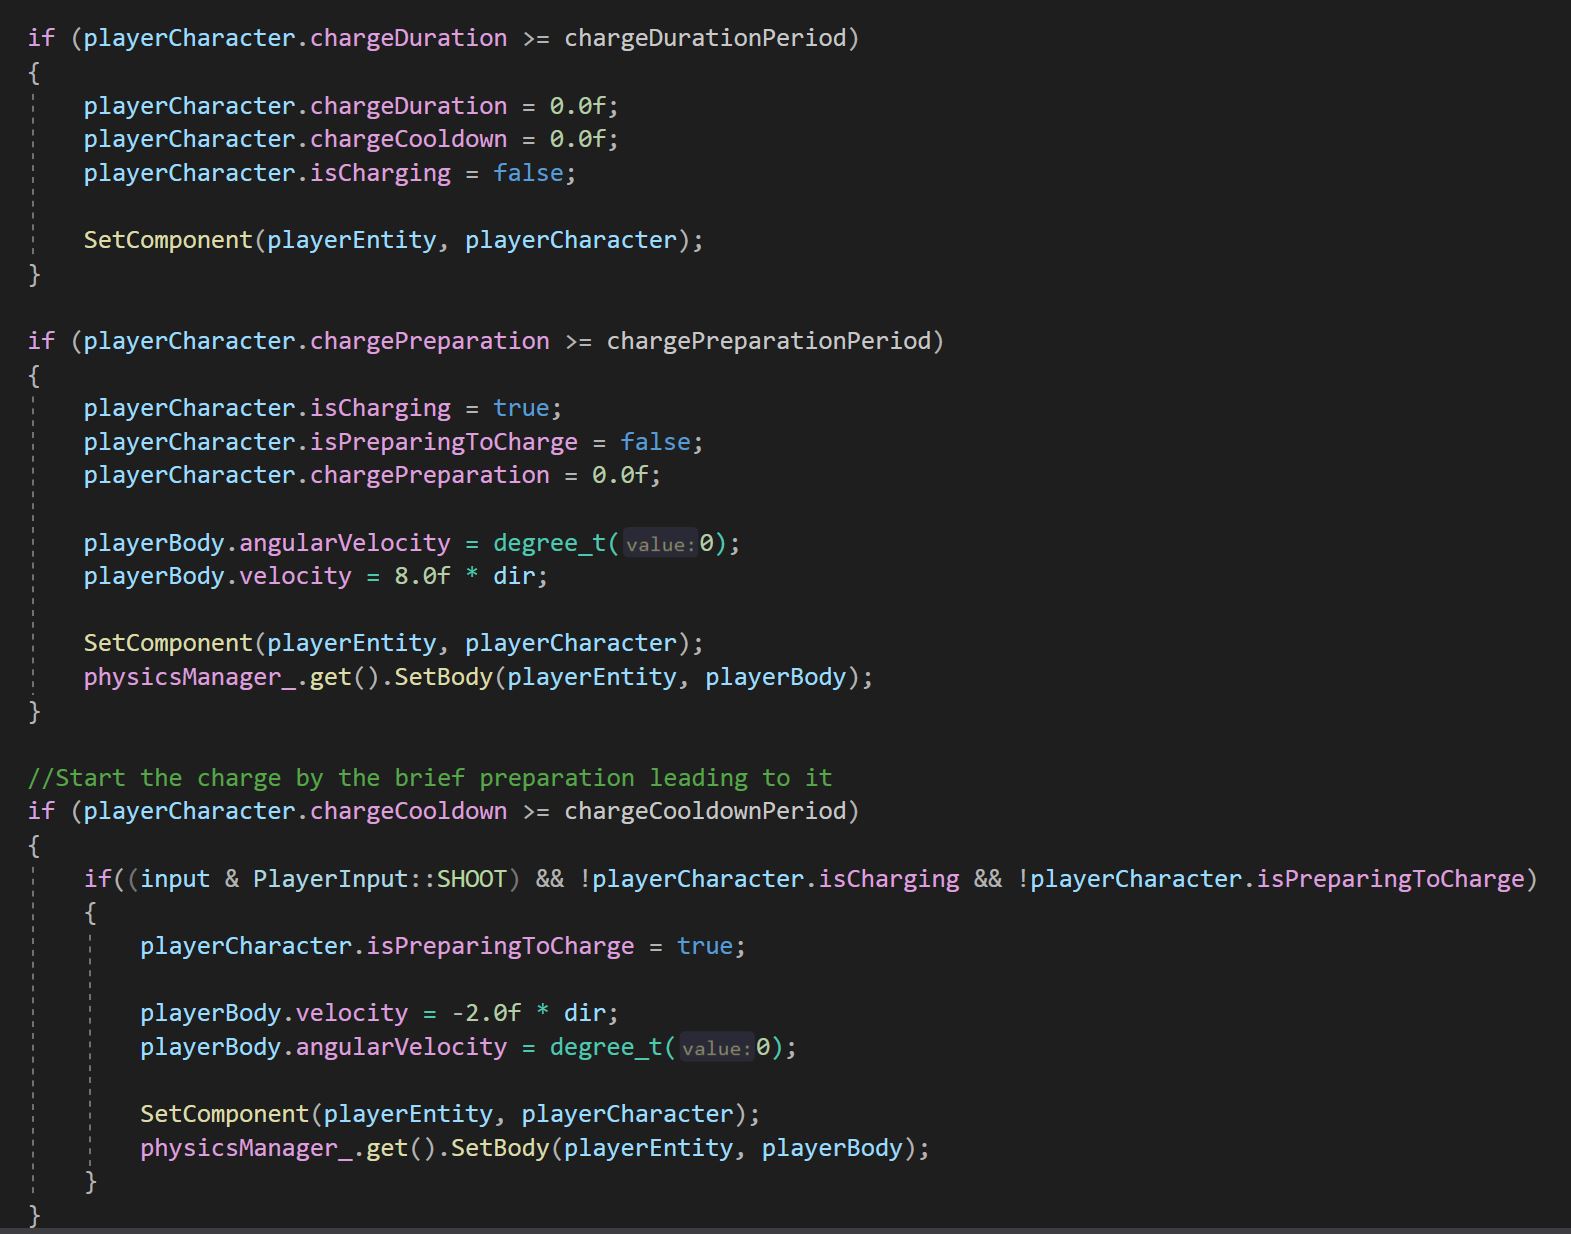The width and height of the screenshot is (1571, 1234).
Task: Click 'false' in 'isPreparingToCharge = false' line
Action: click(x=655, y=442)
